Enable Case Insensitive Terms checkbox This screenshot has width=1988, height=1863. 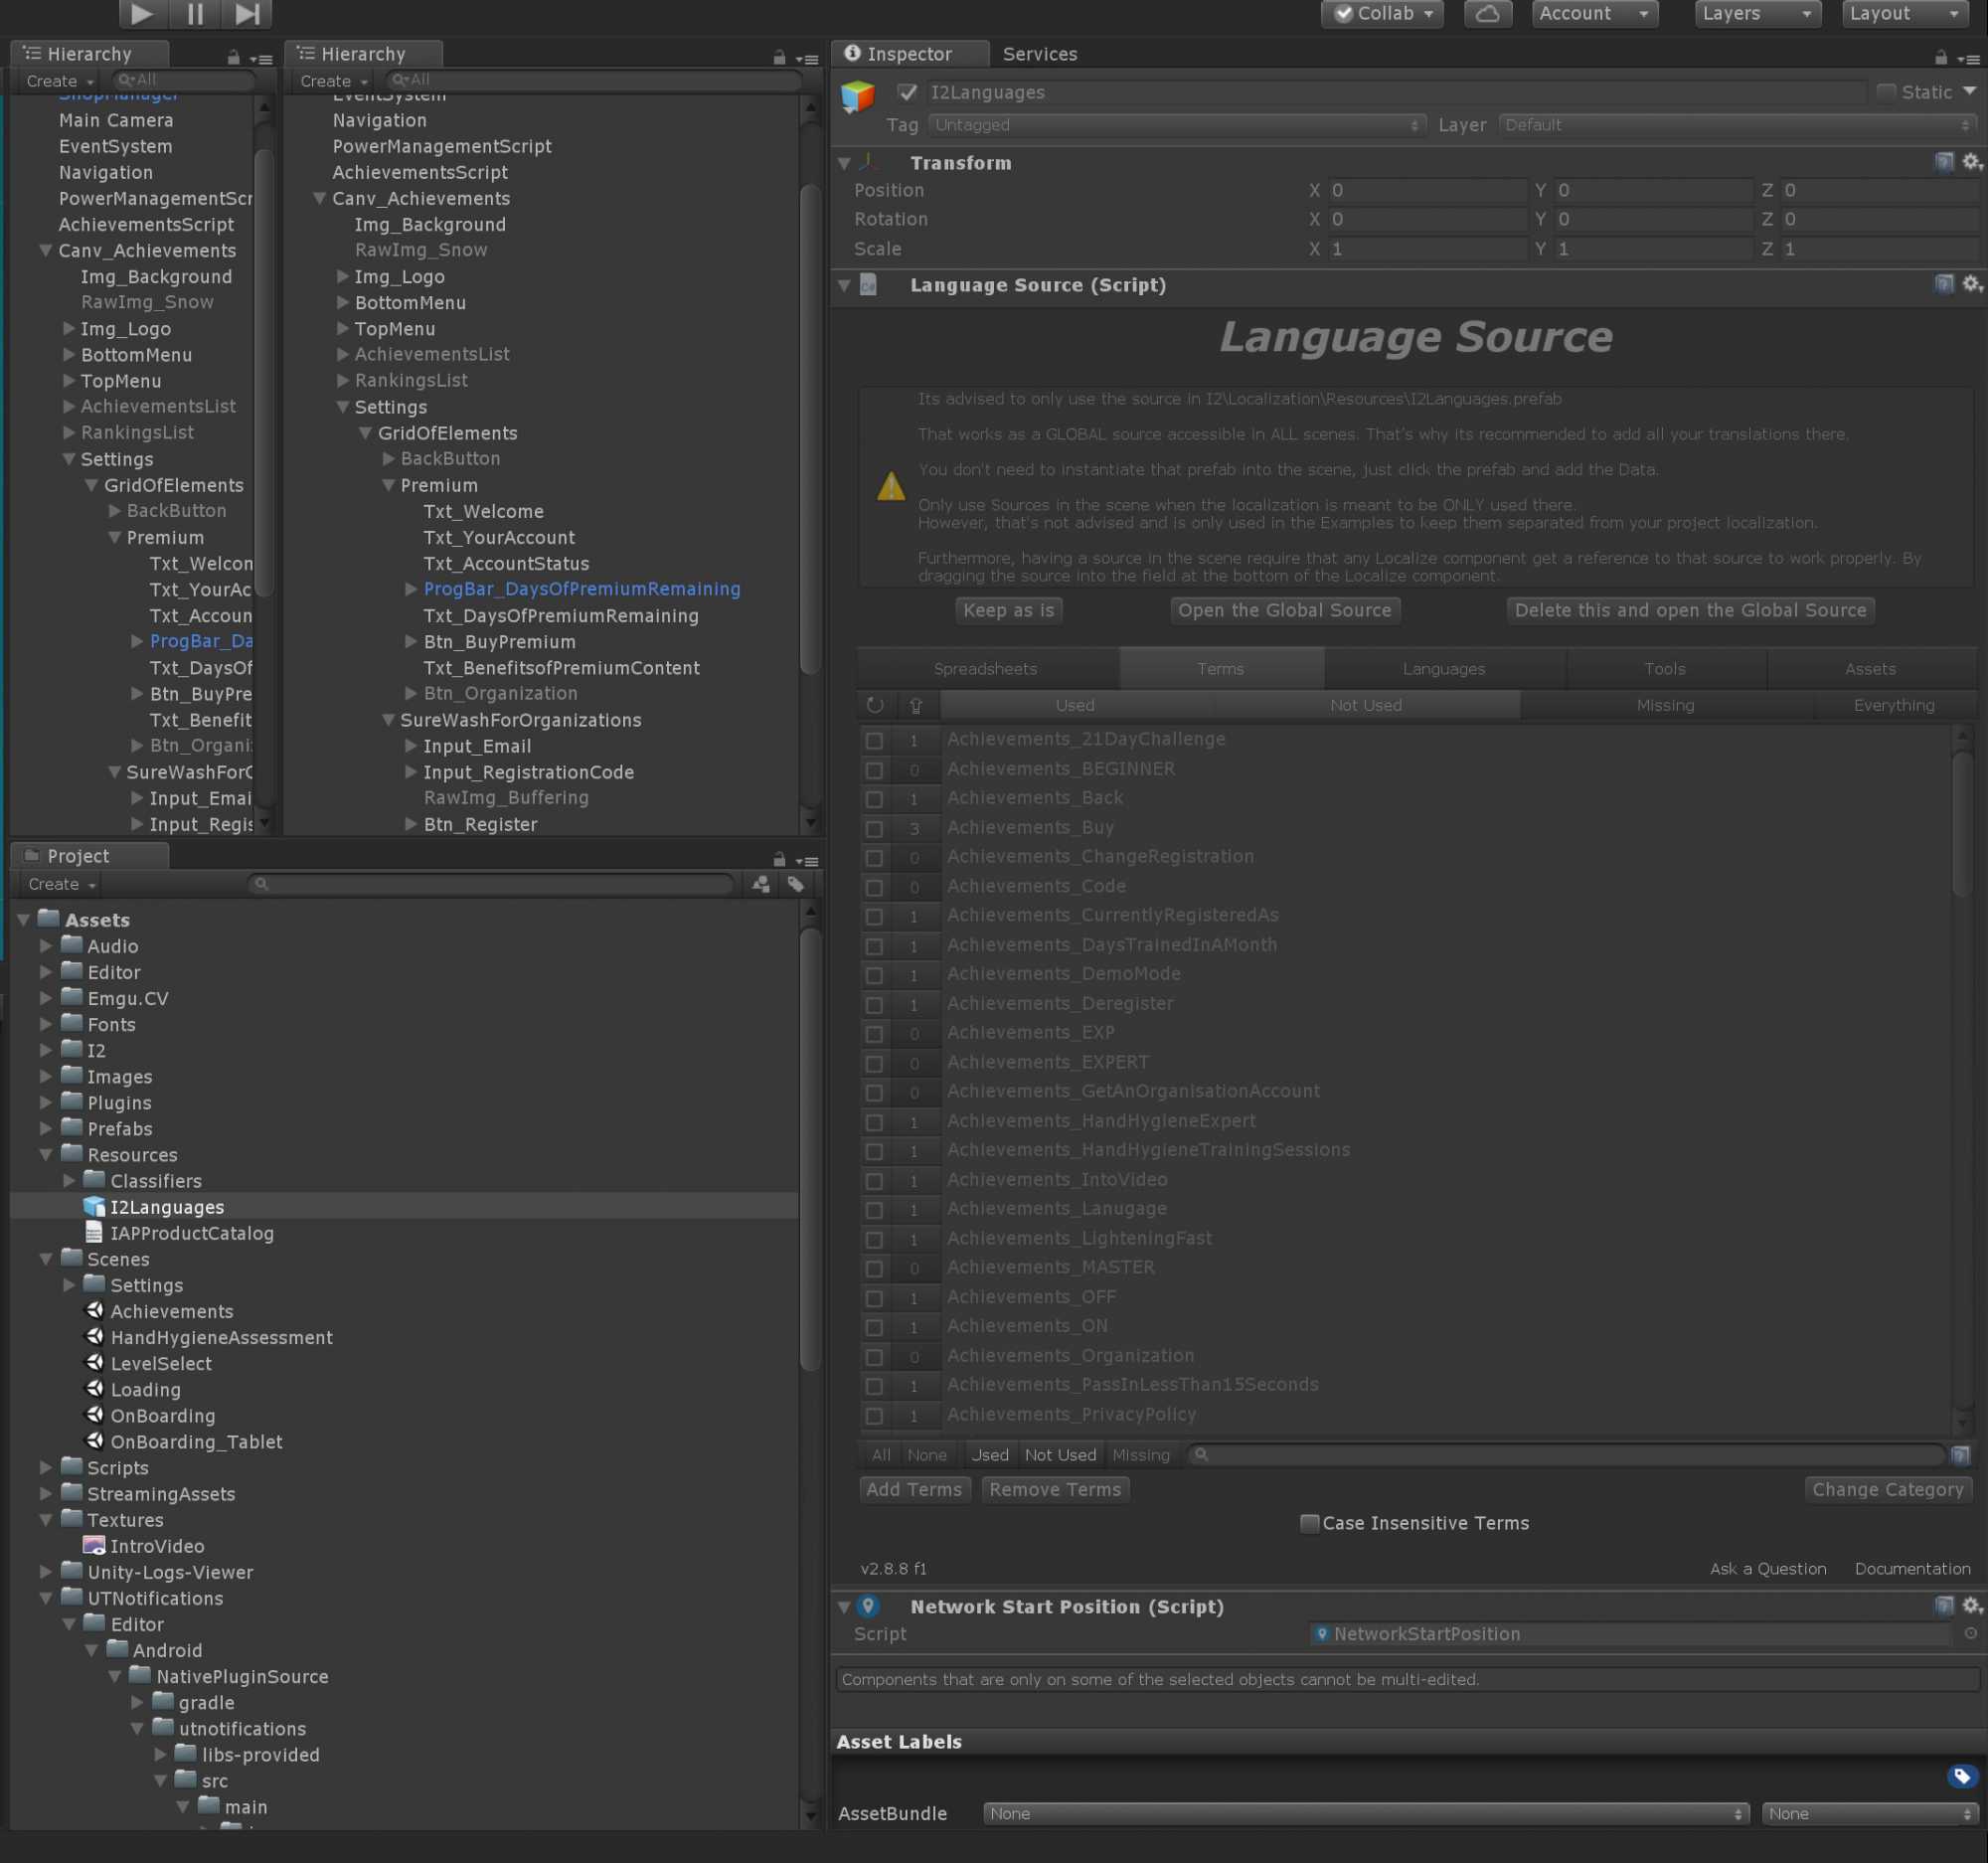1308,1523
